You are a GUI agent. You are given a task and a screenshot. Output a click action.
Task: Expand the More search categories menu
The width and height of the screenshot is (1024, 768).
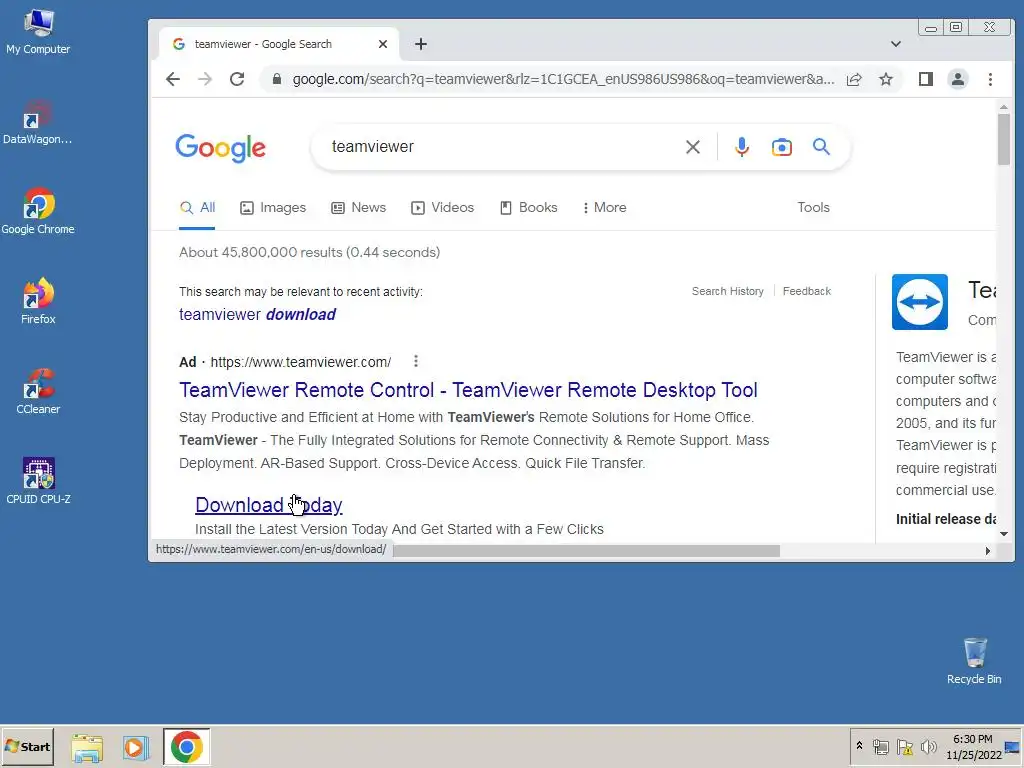point(604,208)
